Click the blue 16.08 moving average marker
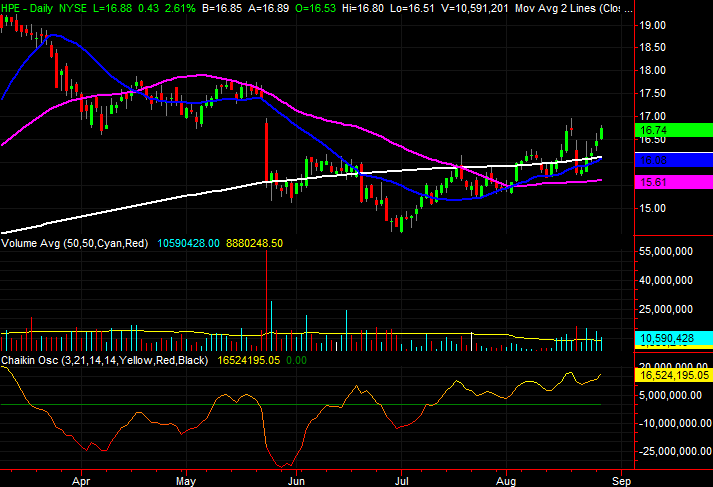This screenshot has height=487, width=713. pyautogui.click(x=673, y=160)
